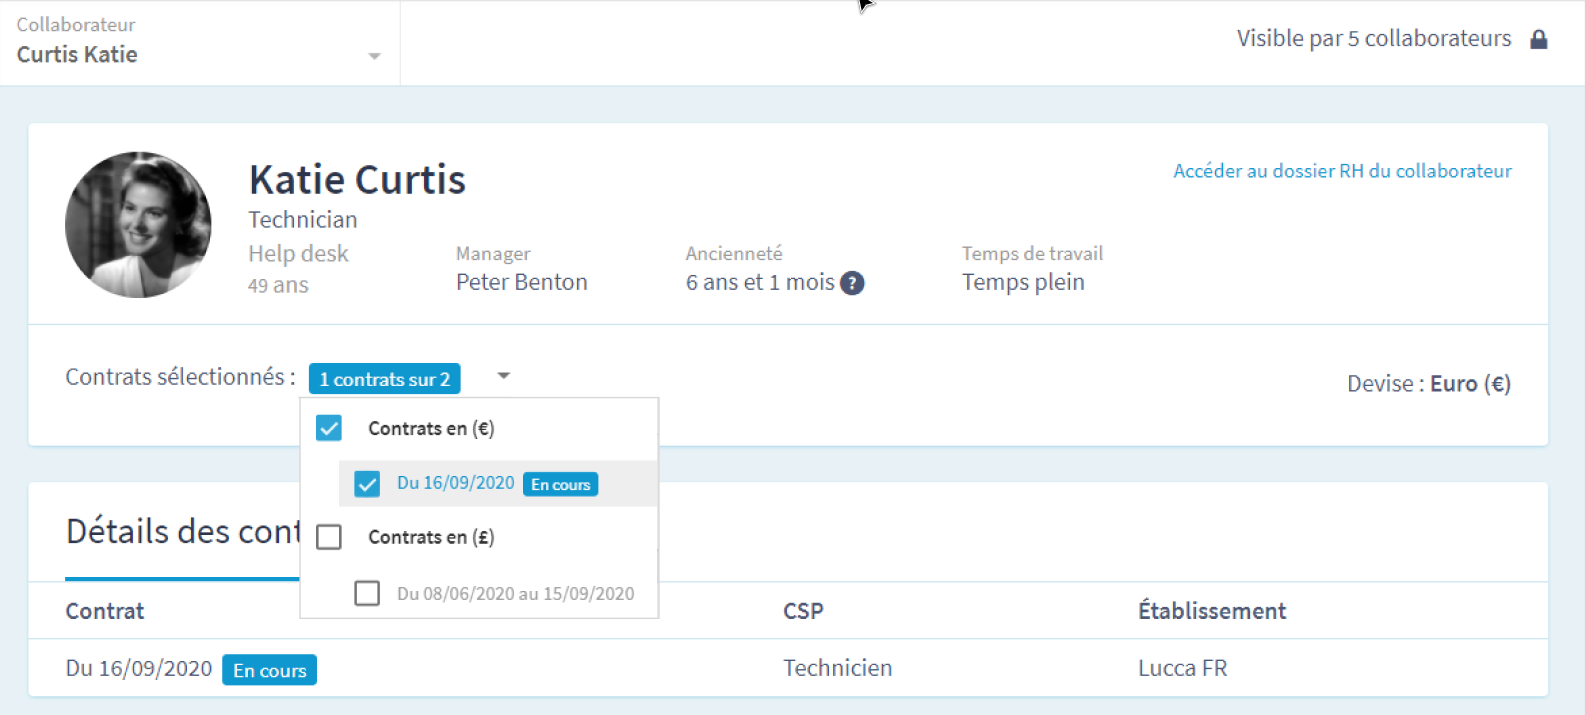Image resolution: width=1585 pixels, height=715 pixels.
Task: Uncheck the 'Contrats en (€)' checkbox
Action: pyautogui.click(x=329, y=428)
